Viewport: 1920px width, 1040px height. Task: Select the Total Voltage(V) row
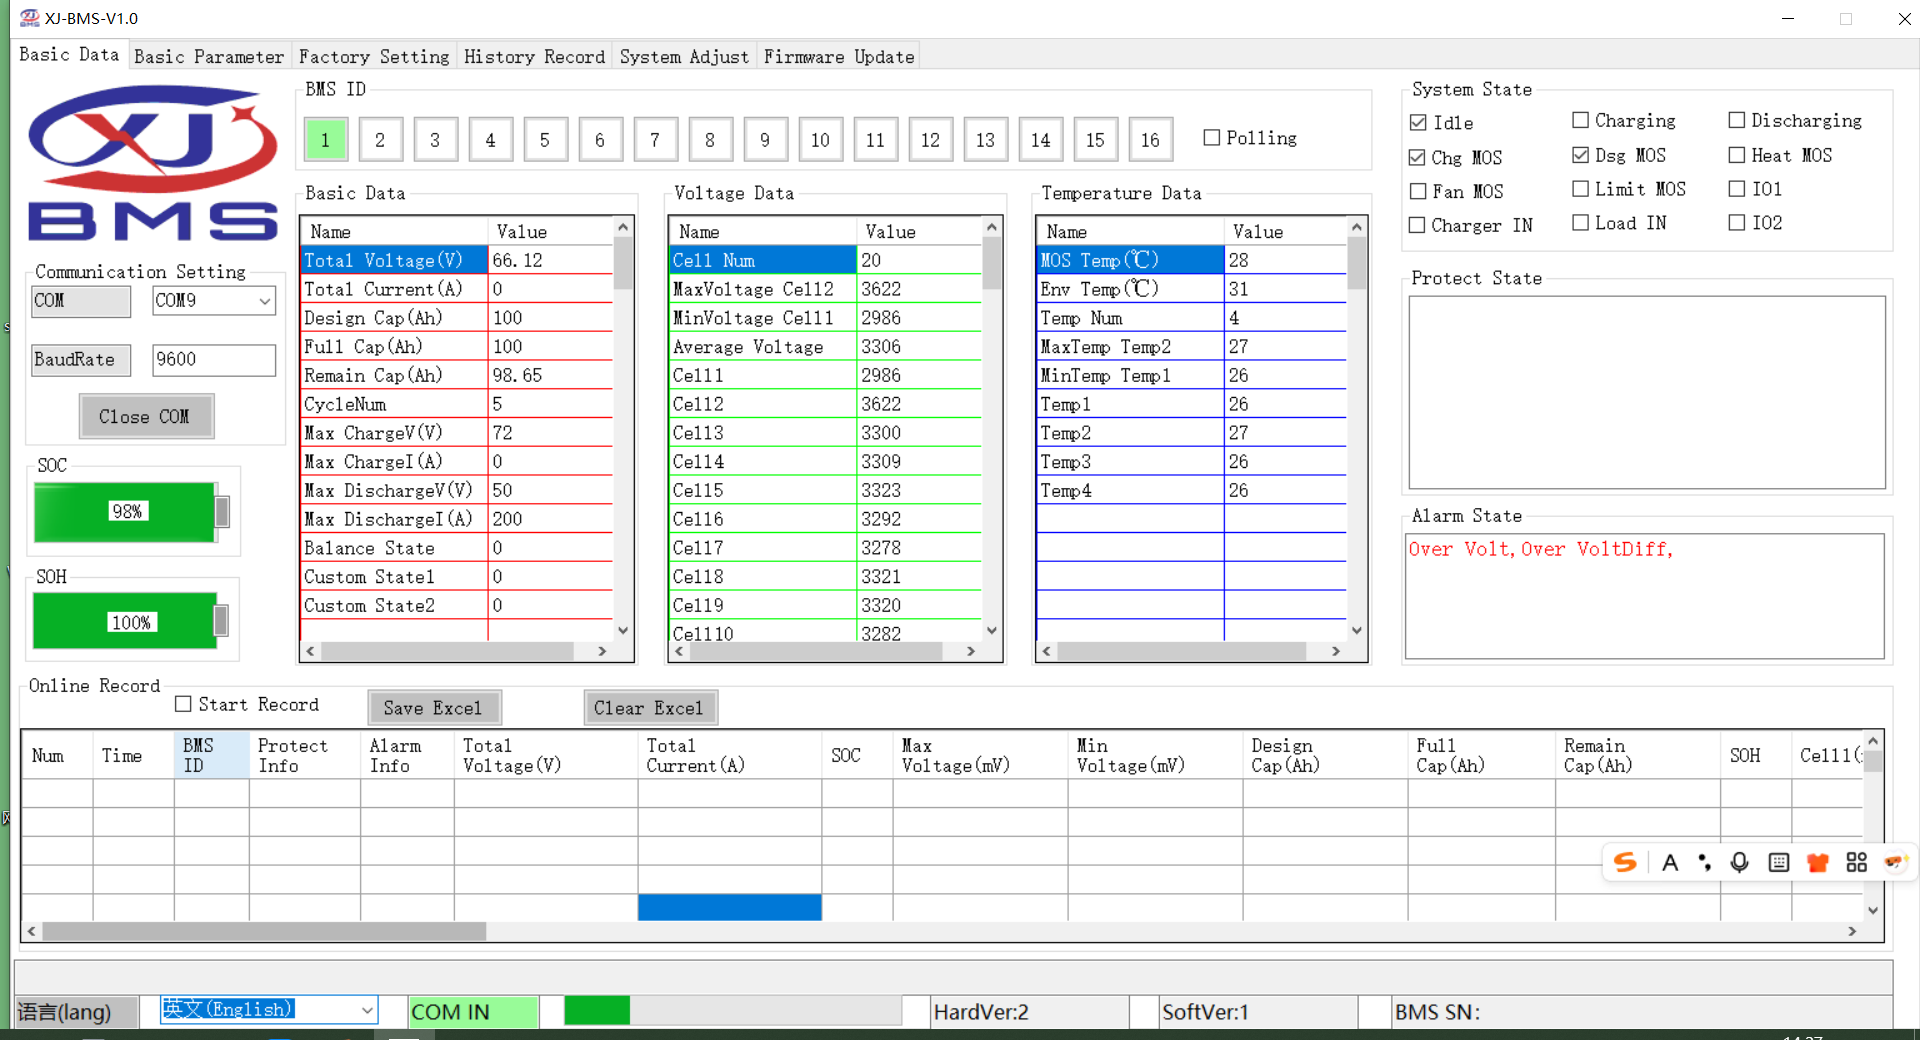(x=457, y=260)
